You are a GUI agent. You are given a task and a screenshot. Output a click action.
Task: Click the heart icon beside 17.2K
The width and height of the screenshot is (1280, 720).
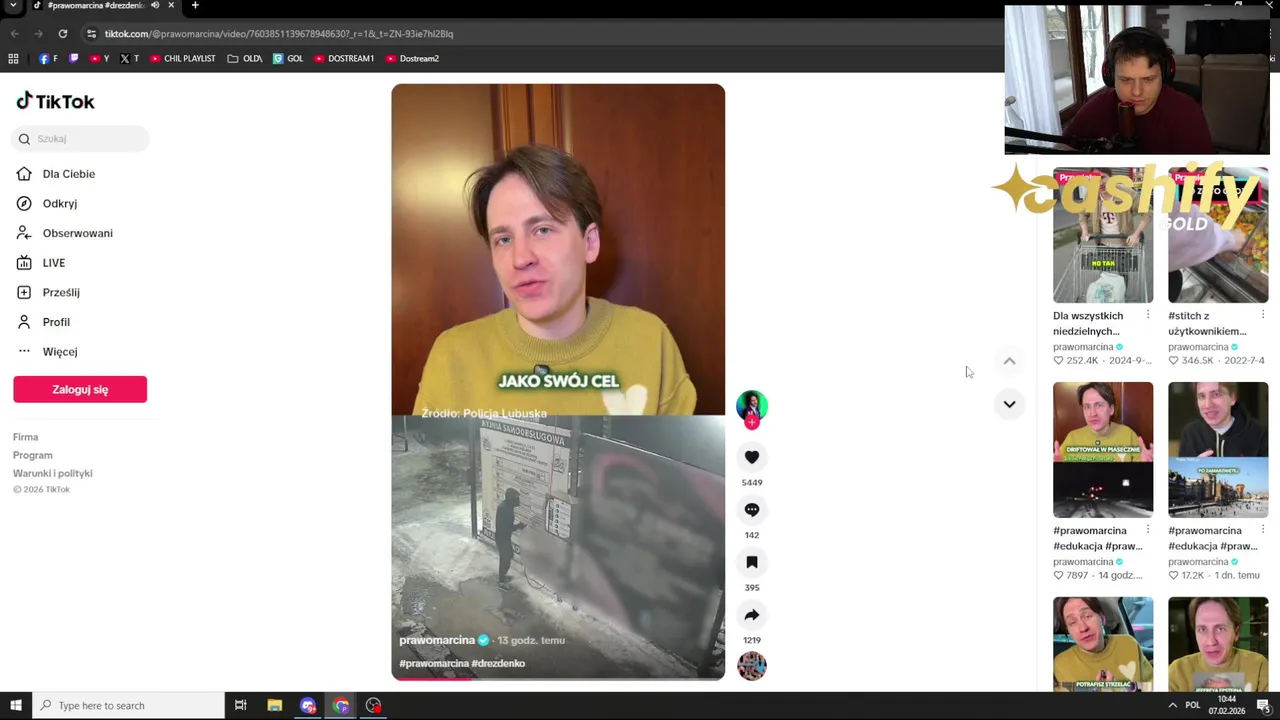[1174, 575]
